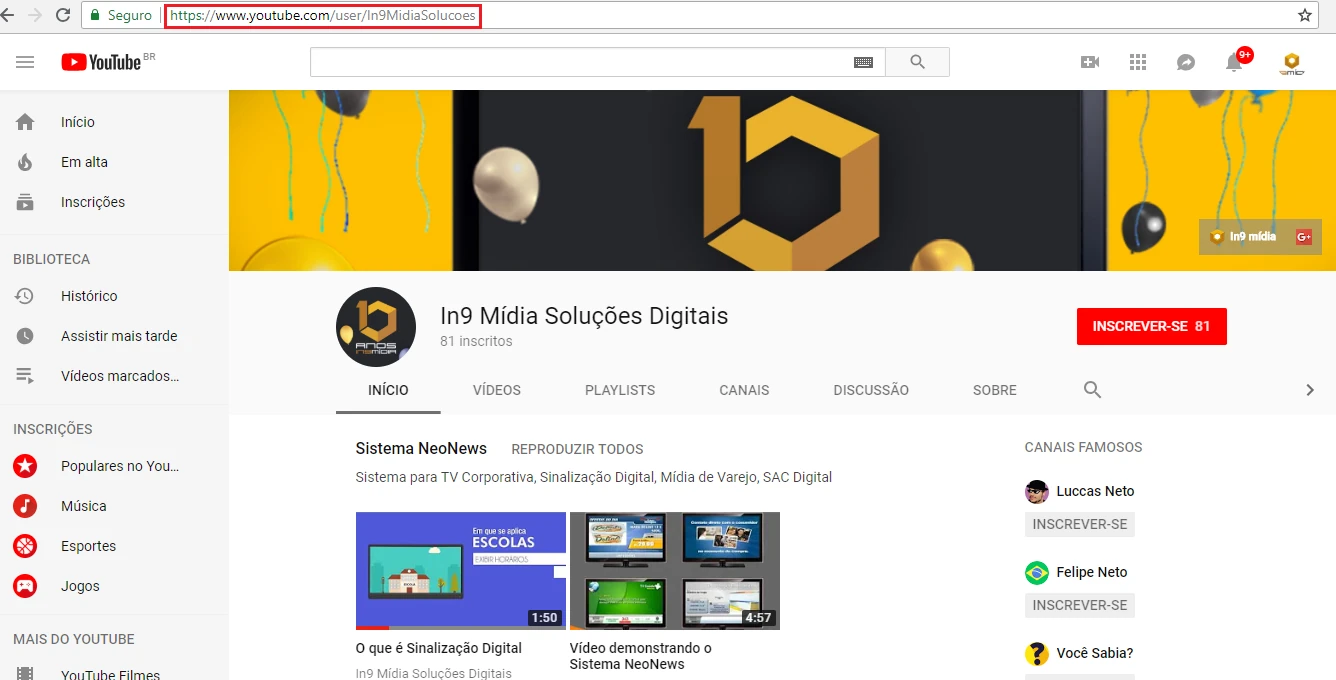The width and height of the screenshot is (1336, 680).
Task: Go back with browser back arrow
Action: coord(8,15)
